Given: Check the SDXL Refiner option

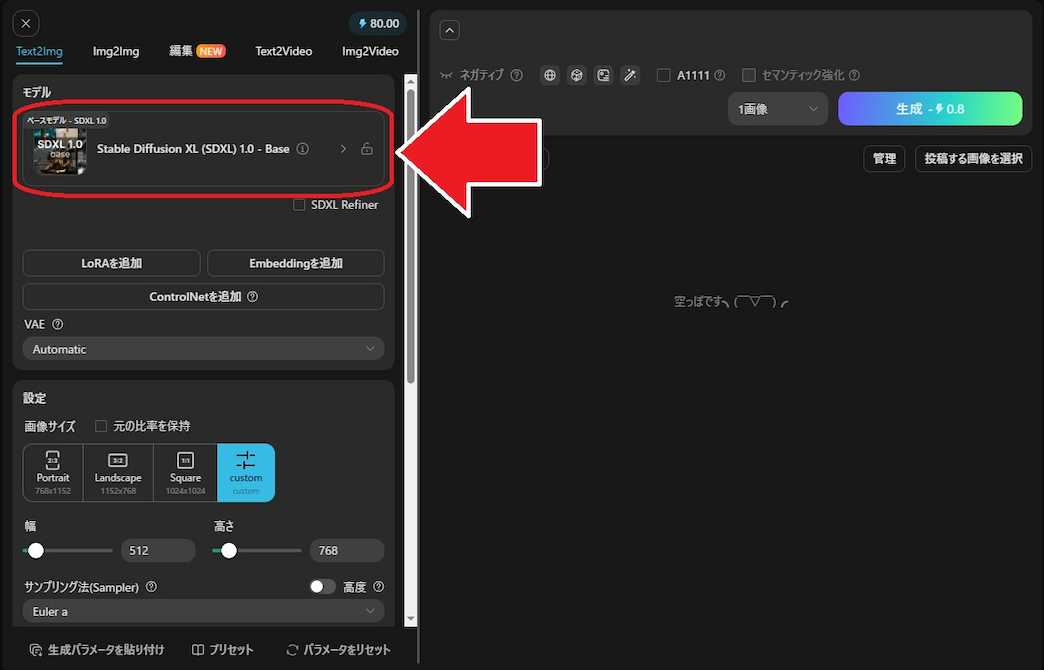Looking at the screenshot, I should click(297, 204).
